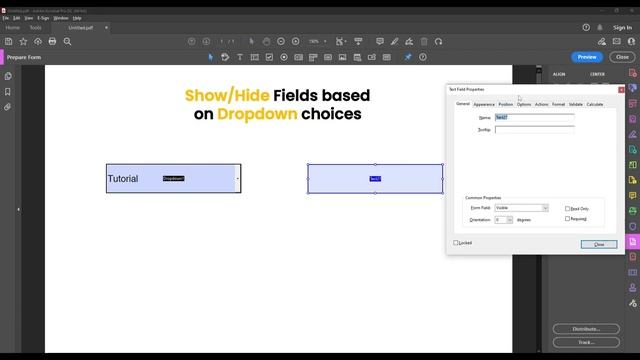This screenshot has height=360, width=640.
Task: Open the File menu
Action: click(x=5, y=18)
